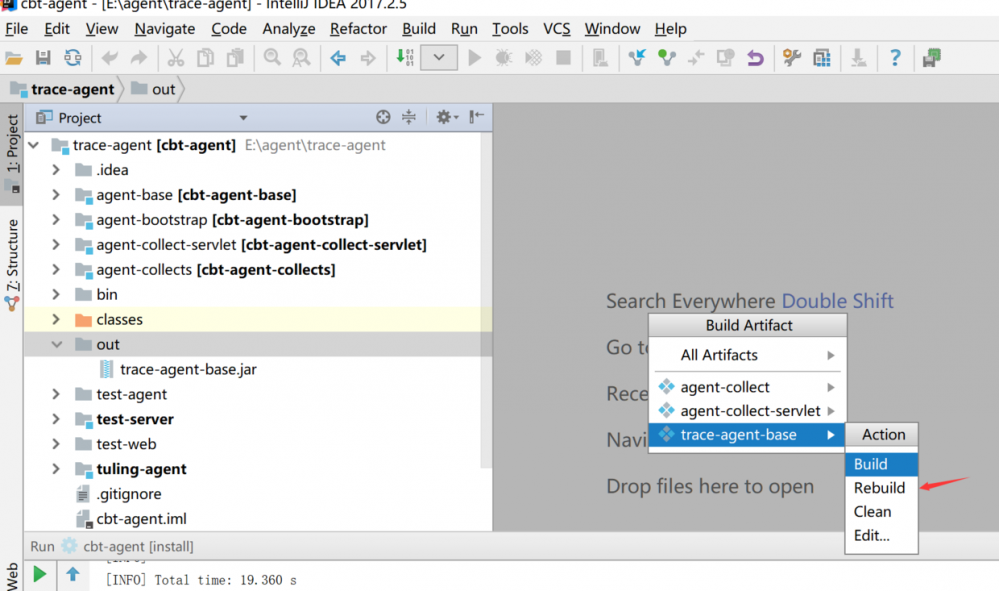Choose Clean in the Action submenu

point(881,512)
